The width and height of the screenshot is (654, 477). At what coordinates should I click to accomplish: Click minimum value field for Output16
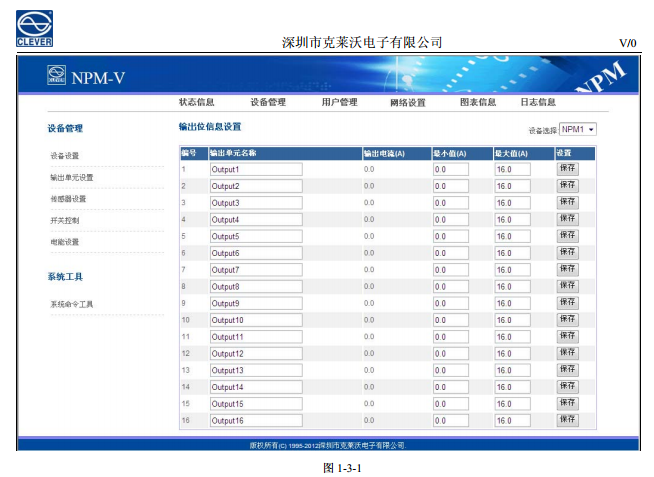click(450, 421)
